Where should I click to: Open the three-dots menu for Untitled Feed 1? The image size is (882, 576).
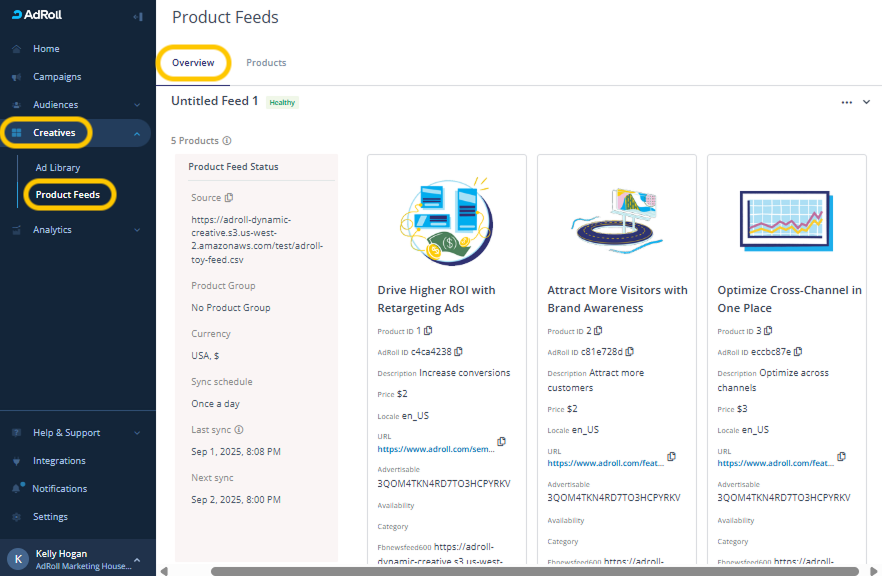click(846, 102)
